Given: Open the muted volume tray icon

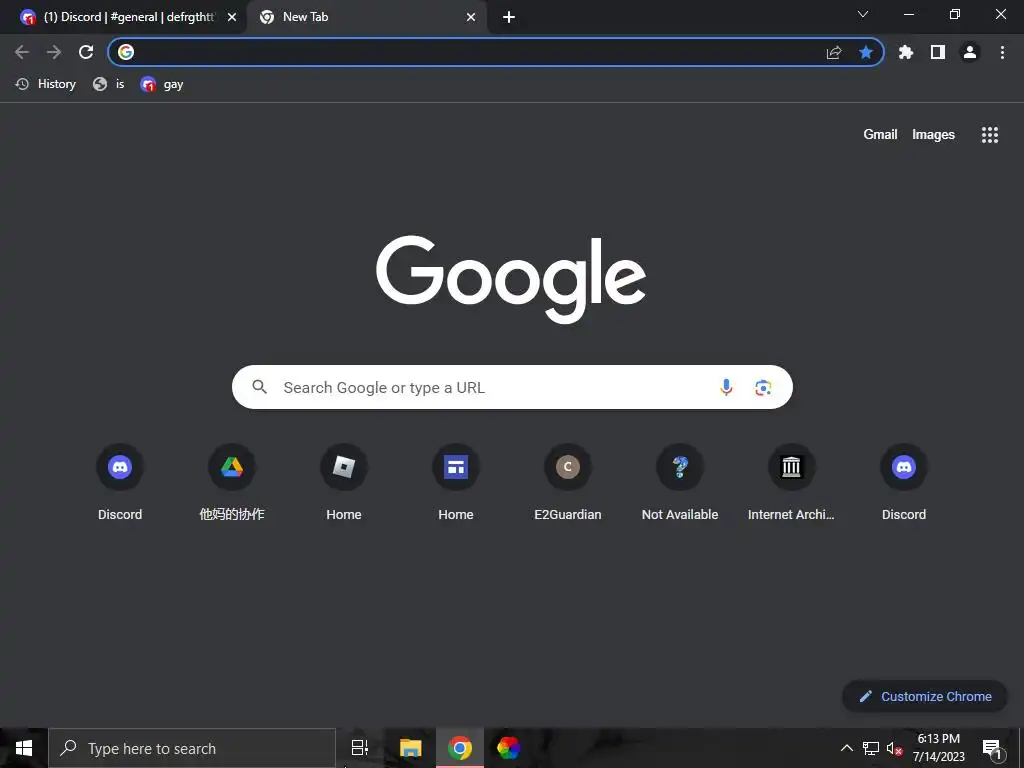Looking at the screenshot, I should point(894,748).
